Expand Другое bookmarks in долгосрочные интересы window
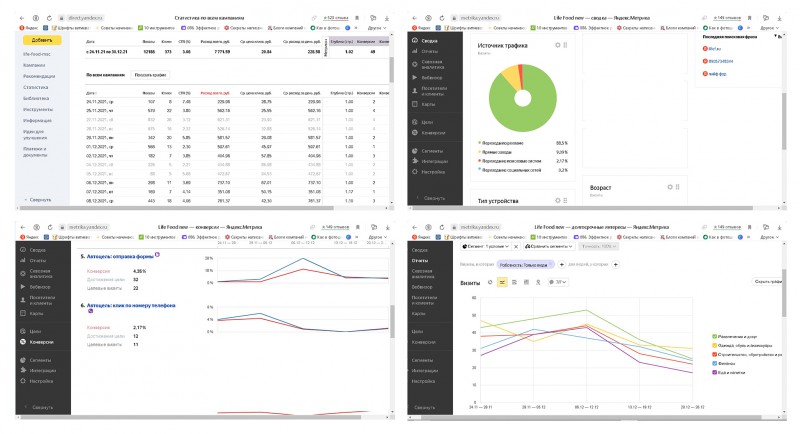800x434 pixels. tap(769, 237)
